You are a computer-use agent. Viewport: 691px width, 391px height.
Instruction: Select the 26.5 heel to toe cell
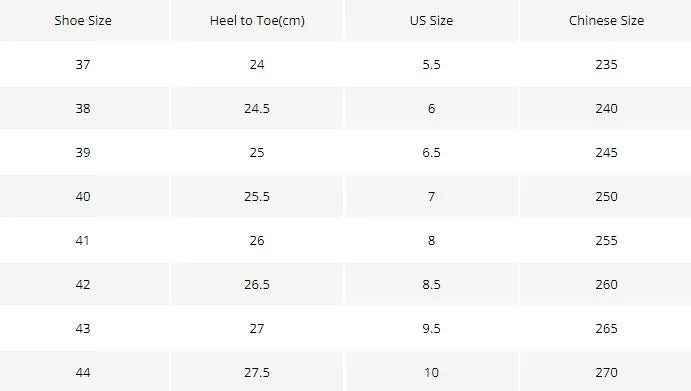coord(257,284)
